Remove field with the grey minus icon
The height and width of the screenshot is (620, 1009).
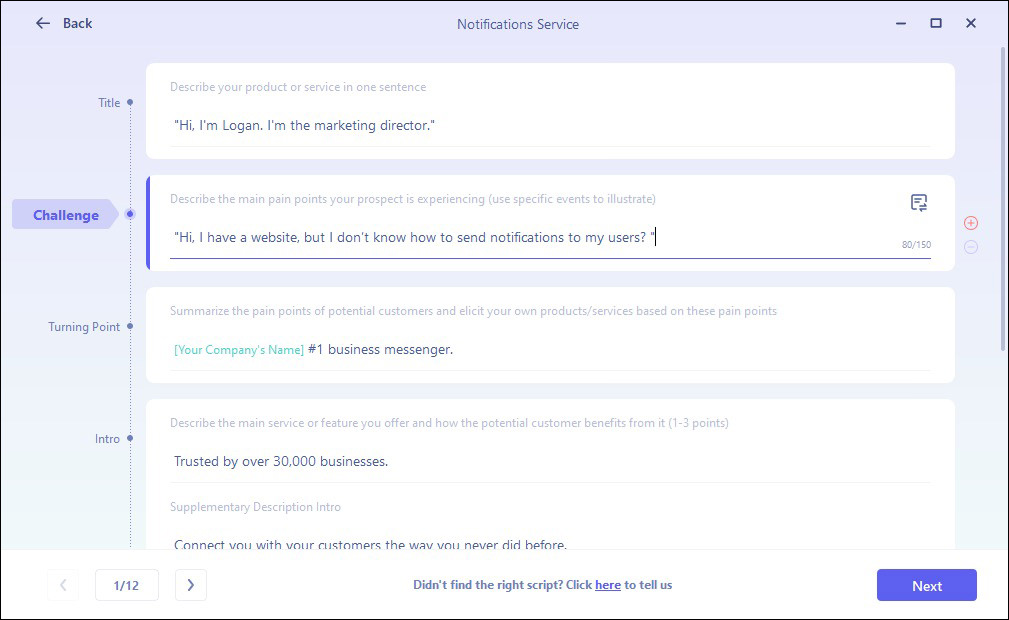(971, 247)
